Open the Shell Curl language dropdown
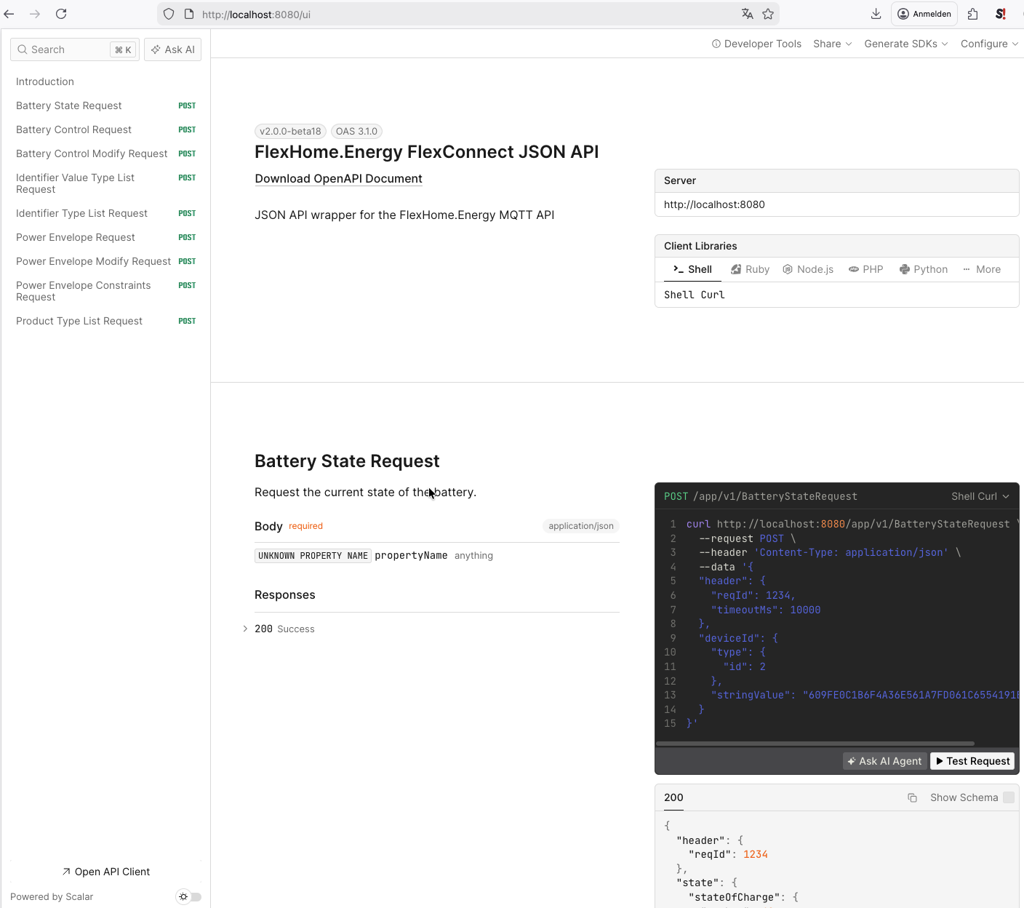This screenshot has height=908, width=1024. pyautogui.click(x=980, y=496)
